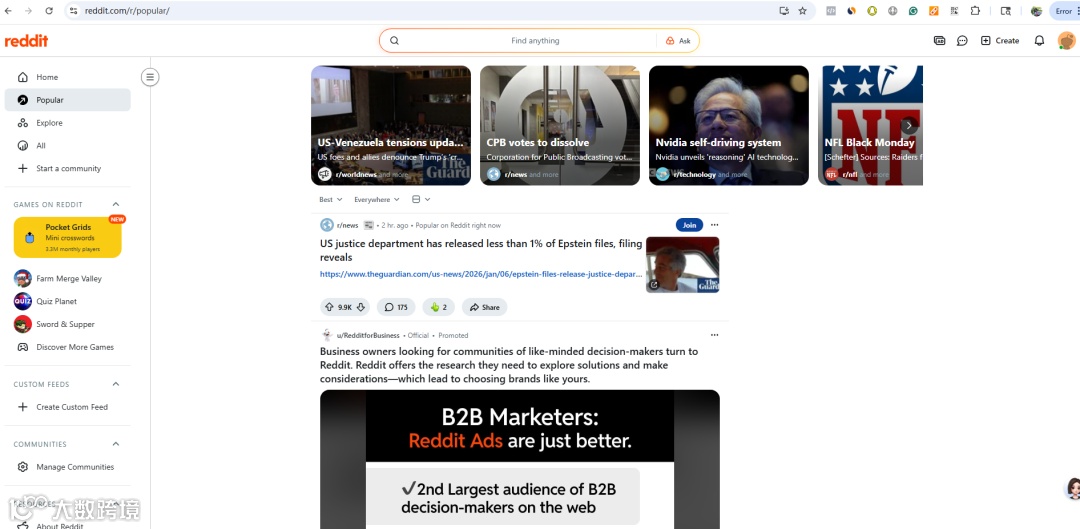This screenshot has height=529, width=1080.
Task: Open the Everywhere location dropdown
Action: 376,200
